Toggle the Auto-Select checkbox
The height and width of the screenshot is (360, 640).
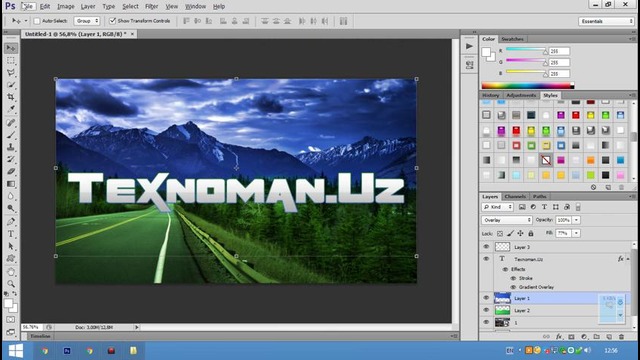point(37,21)
